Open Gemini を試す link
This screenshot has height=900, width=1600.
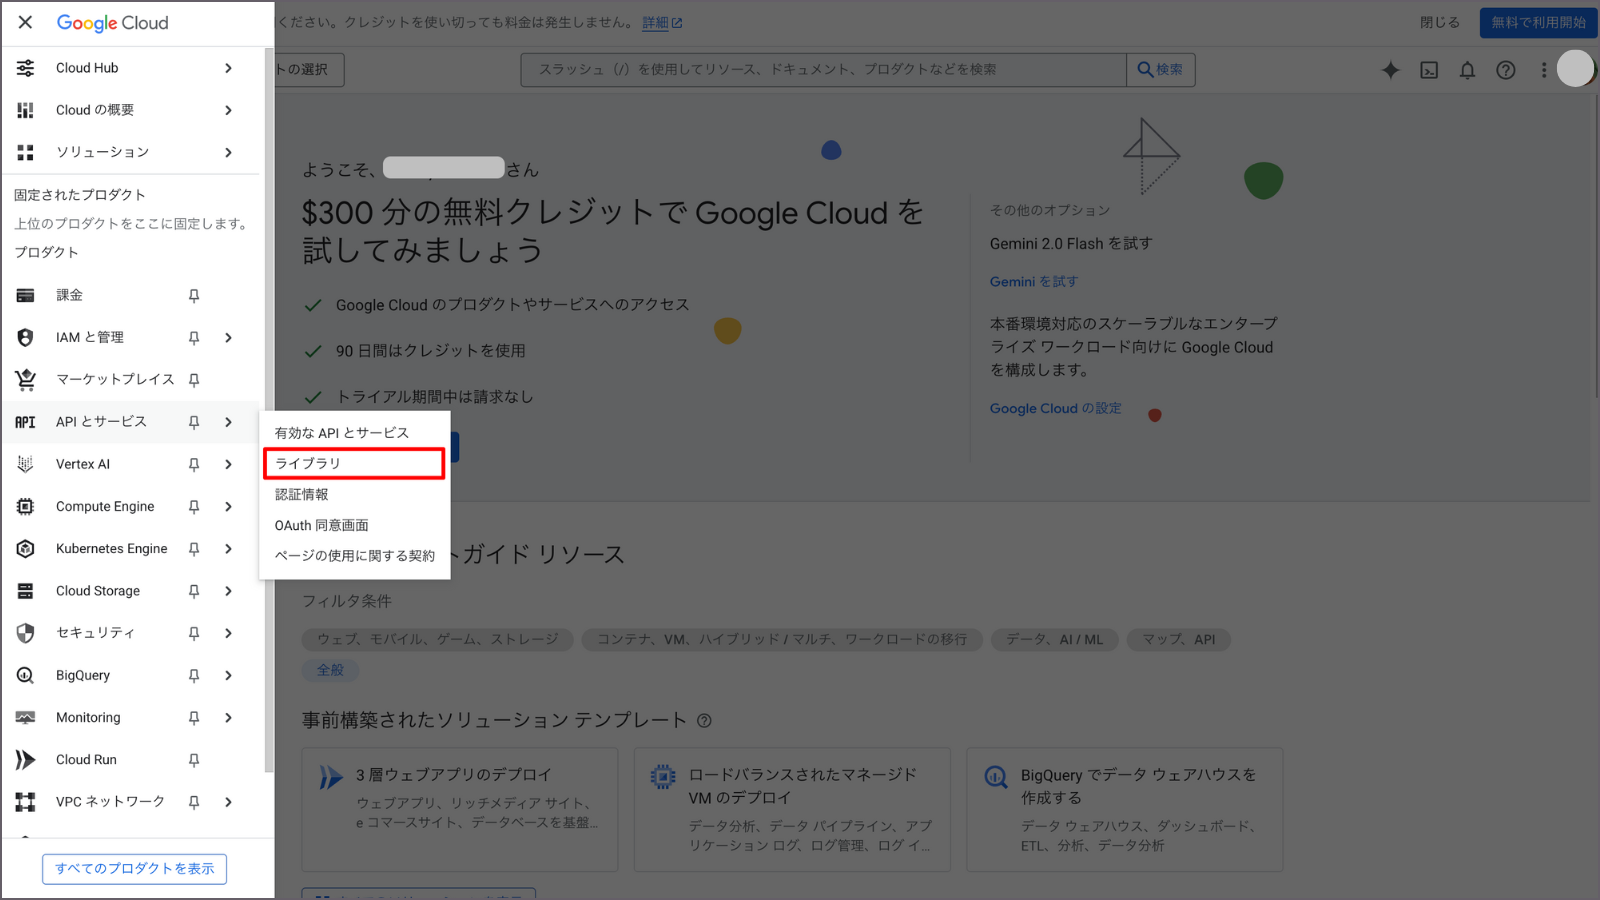pyautogui.click(x=1034, y=281)
